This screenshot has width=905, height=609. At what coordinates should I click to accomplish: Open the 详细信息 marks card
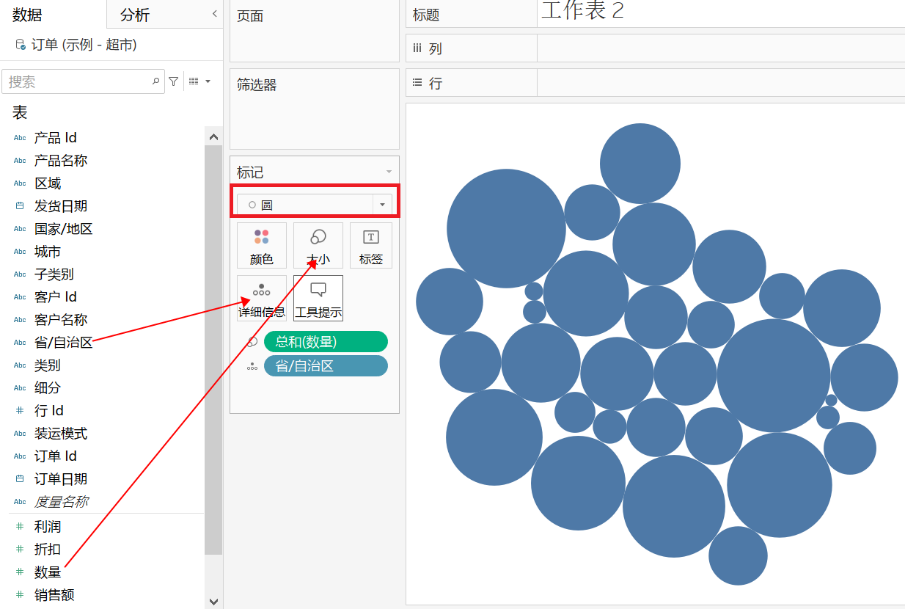coord(261,298)
